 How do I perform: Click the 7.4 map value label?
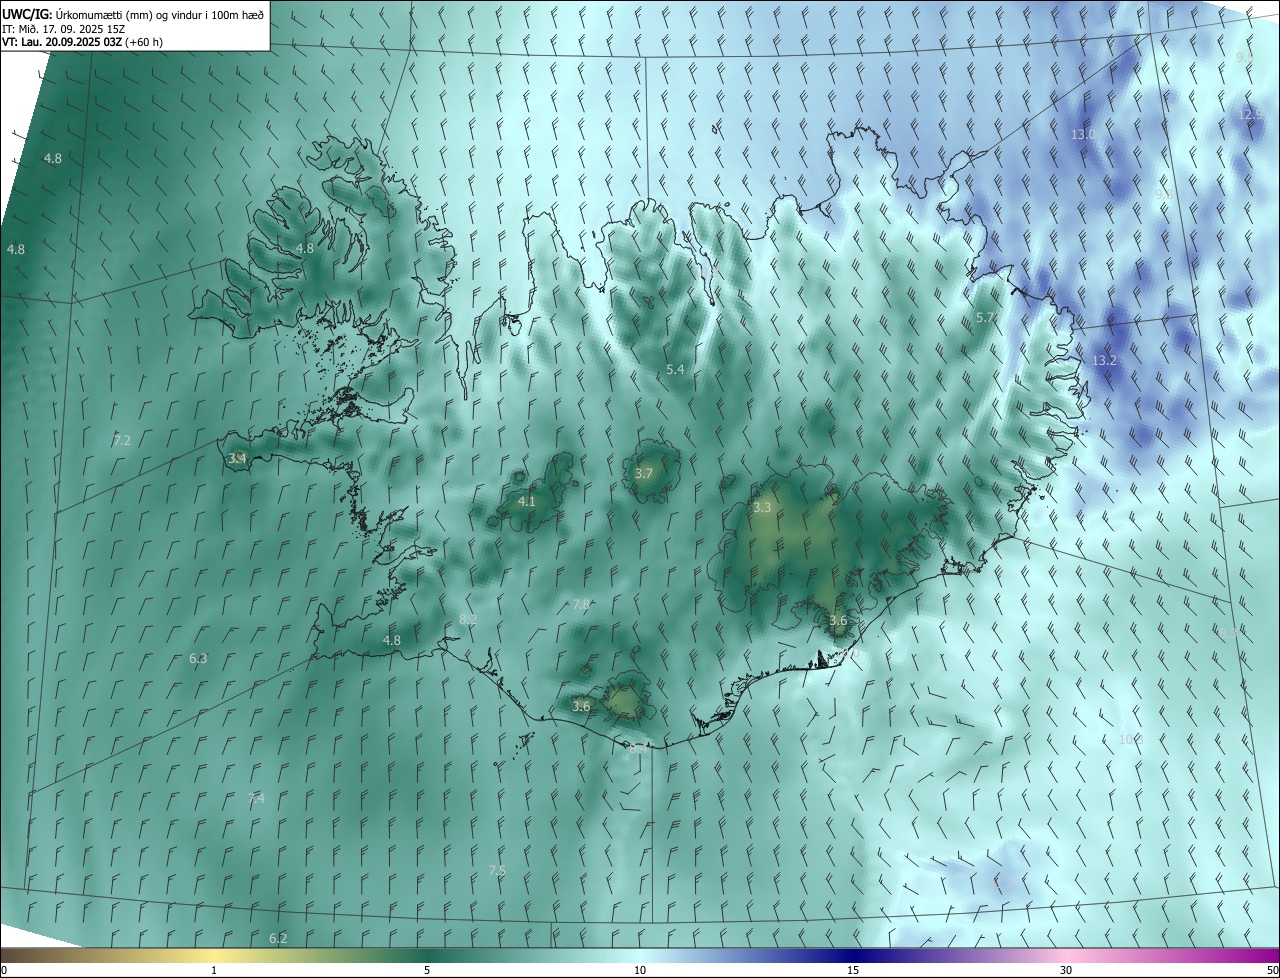(x=256, y=798)
